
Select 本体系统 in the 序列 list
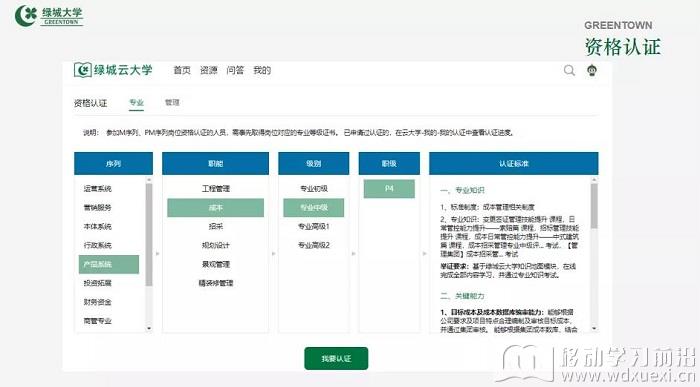click(x=97, y=226)
